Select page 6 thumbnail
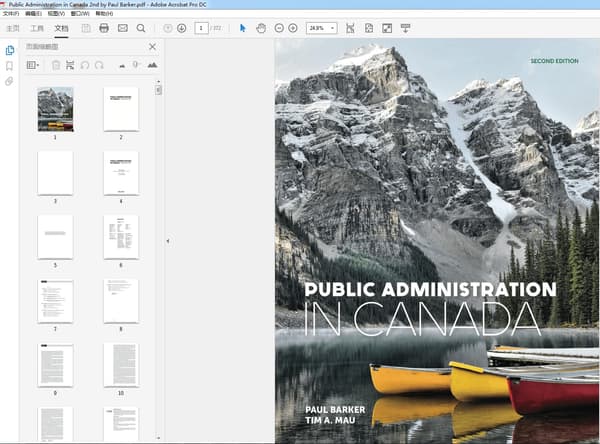Screen dimensions: 600x444 [x=121, y=237]
